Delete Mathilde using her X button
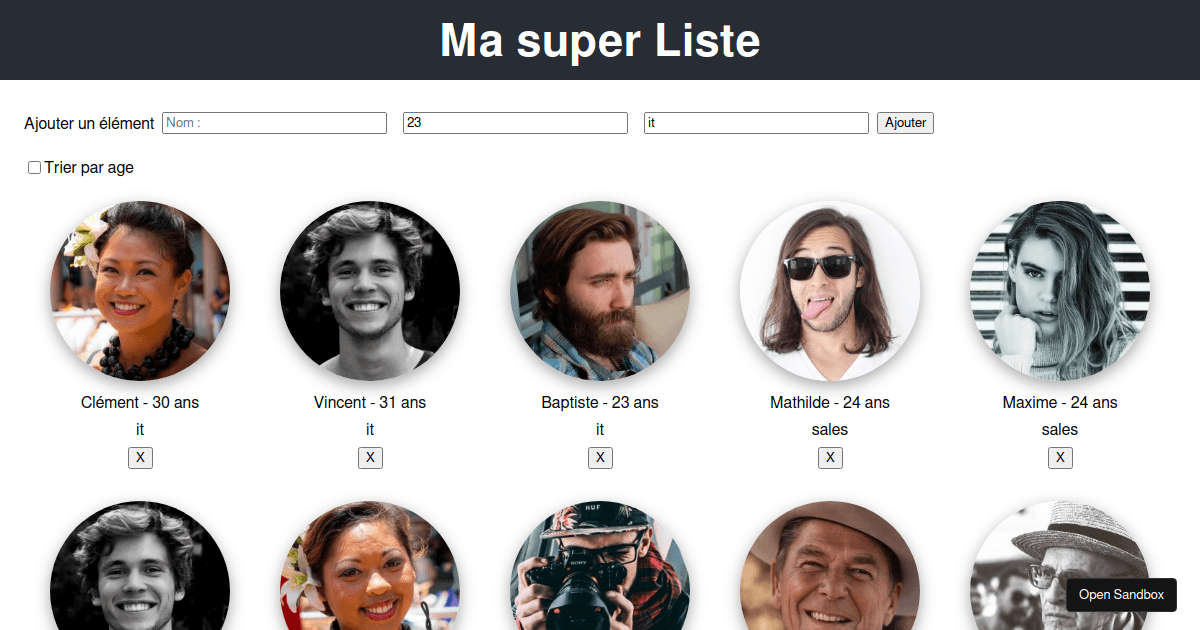This screenshot has height=630, width=1200. [830, 457]
